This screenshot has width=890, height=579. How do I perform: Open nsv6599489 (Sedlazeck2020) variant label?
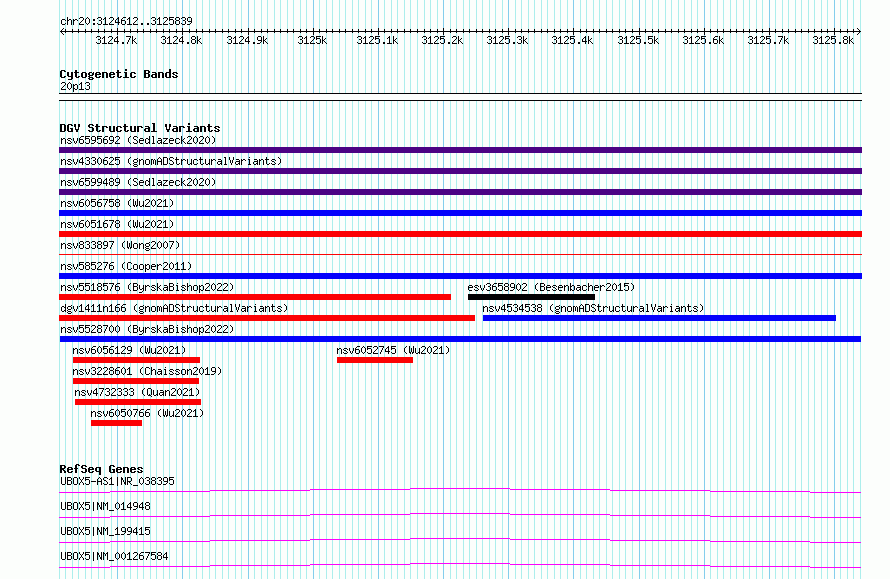click(138, 182)
